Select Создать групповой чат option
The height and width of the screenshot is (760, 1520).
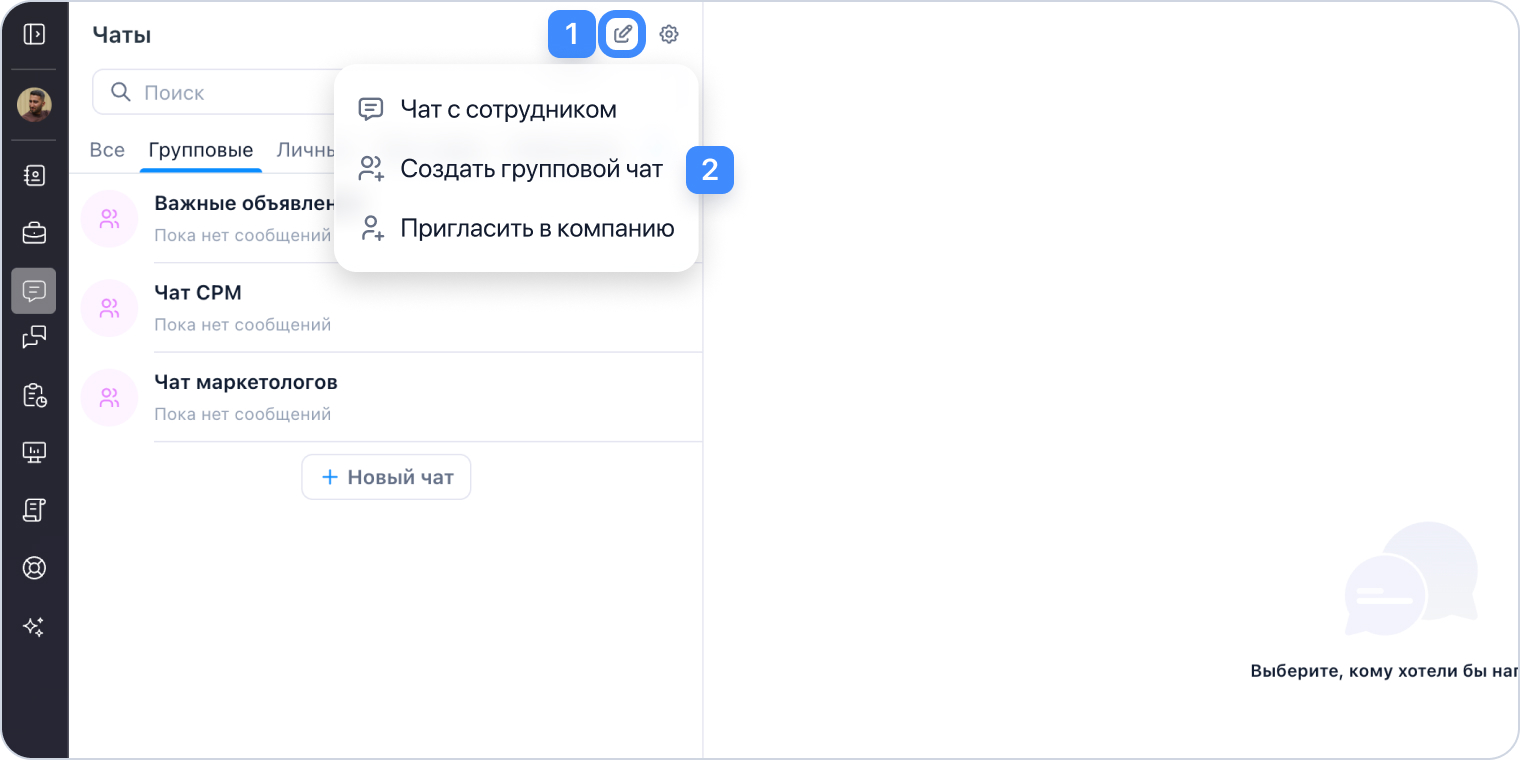click(531, 169)
